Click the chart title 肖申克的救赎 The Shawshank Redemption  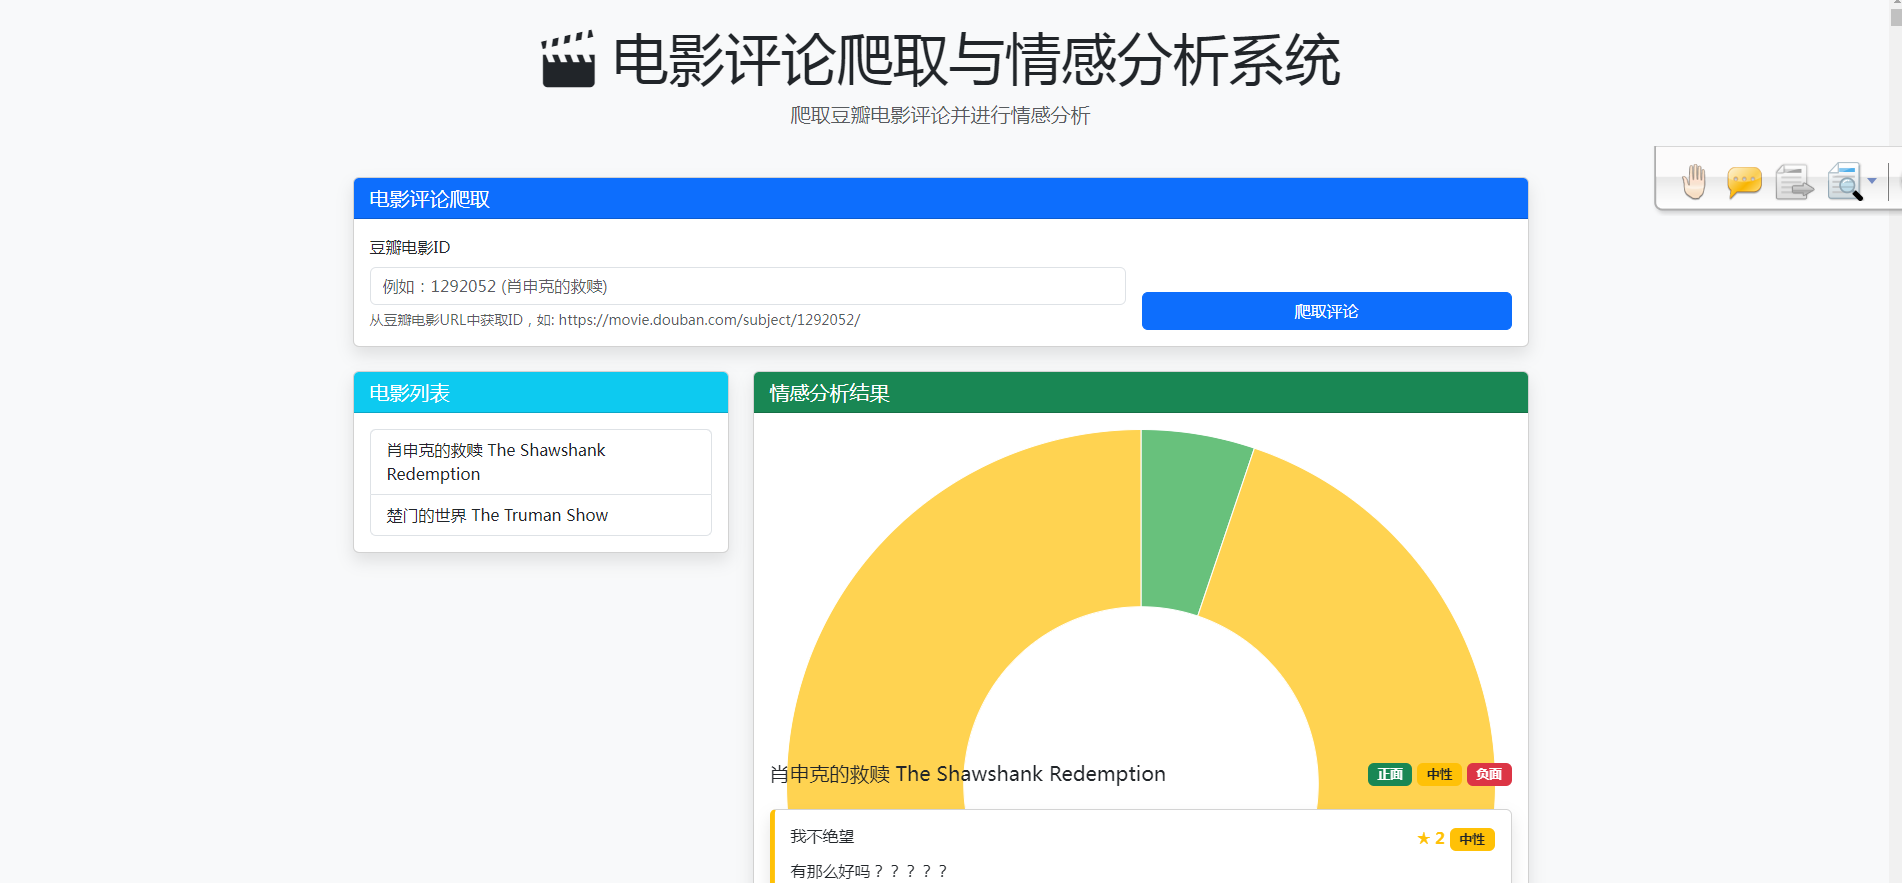coord(968,774)
